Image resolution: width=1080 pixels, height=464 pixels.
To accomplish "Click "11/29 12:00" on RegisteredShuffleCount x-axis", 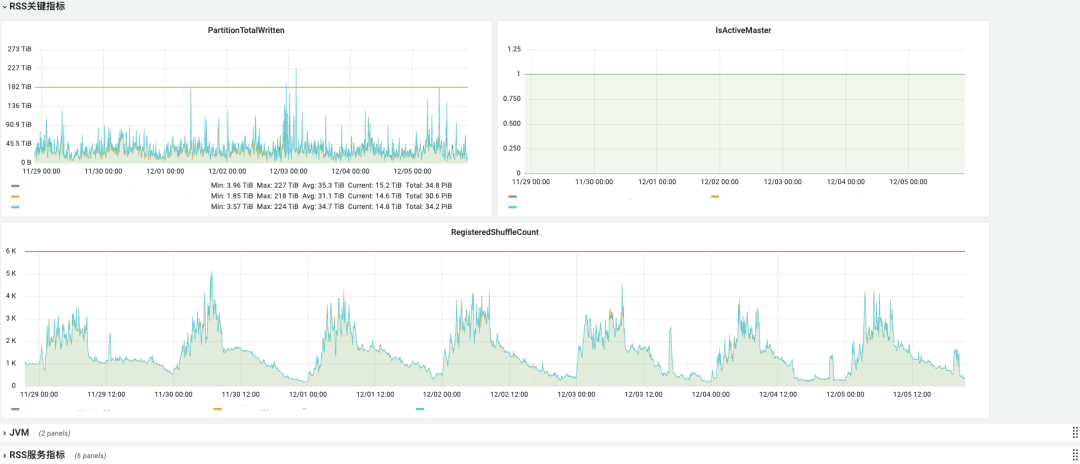I will coord(106,395).
